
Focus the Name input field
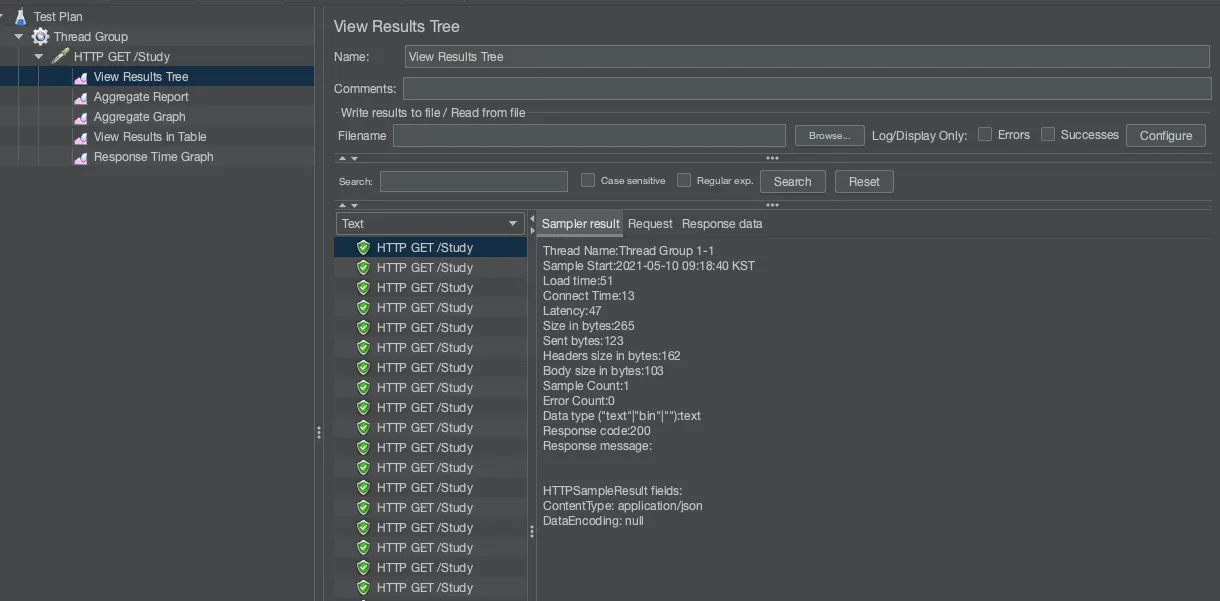tap(807, 57)
